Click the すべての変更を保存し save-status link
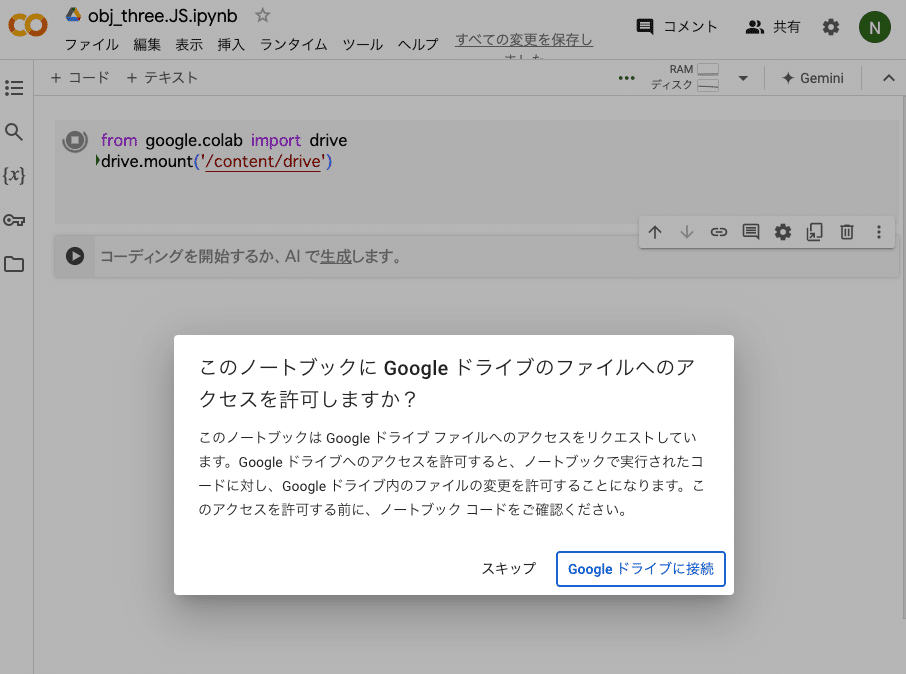 click(x=523, y=40)
